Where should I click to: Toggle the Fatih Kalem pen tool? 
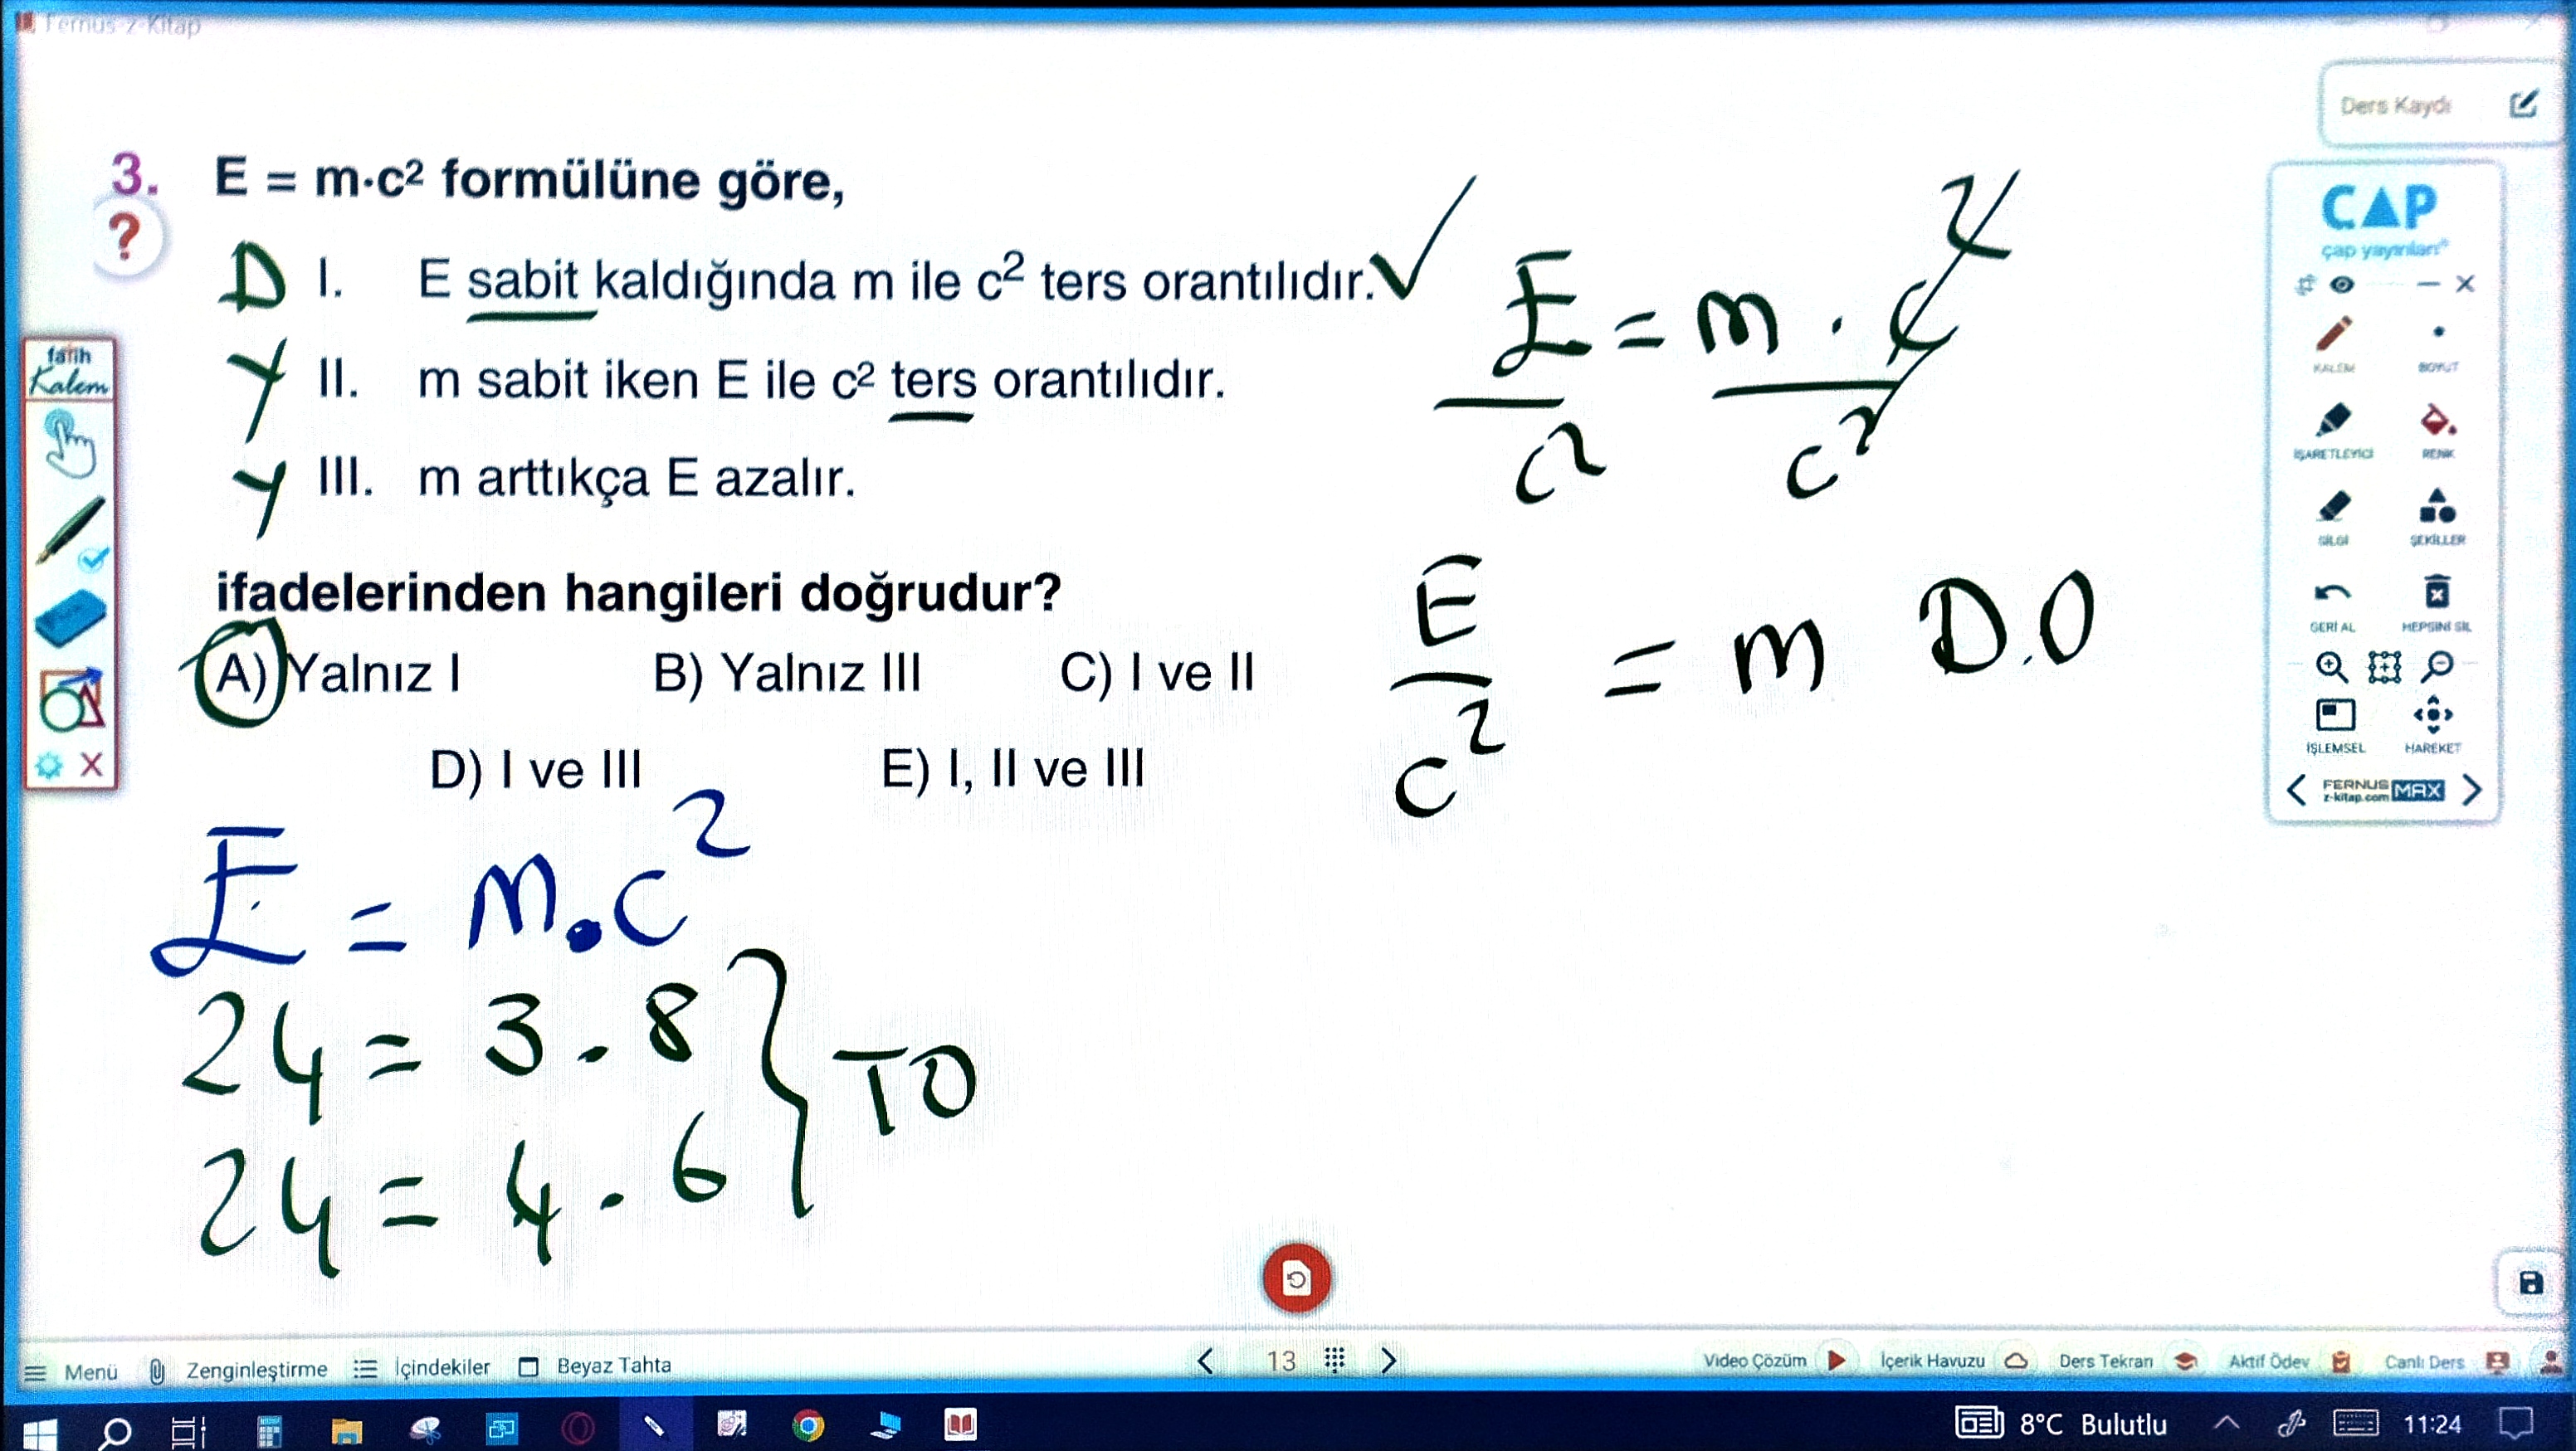point(70,530)
